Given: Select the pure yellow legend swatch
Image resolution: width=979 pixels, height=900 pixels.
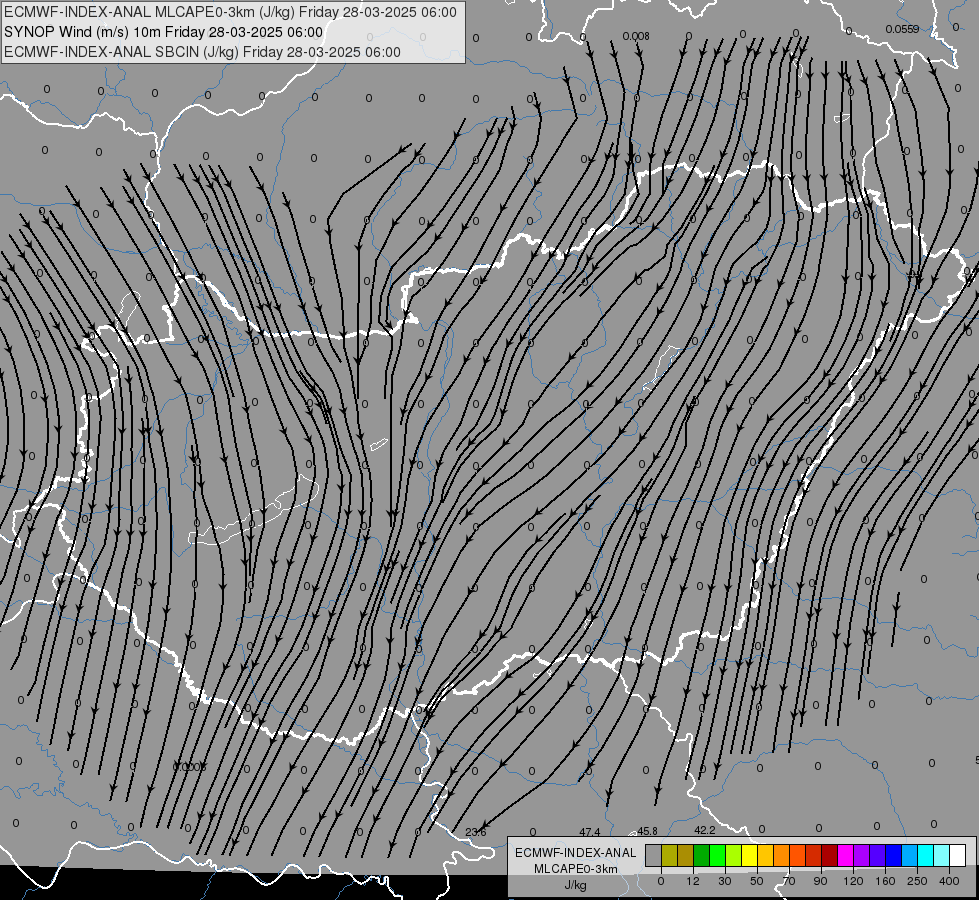Looking at the screenshot, I should (749, 855).
